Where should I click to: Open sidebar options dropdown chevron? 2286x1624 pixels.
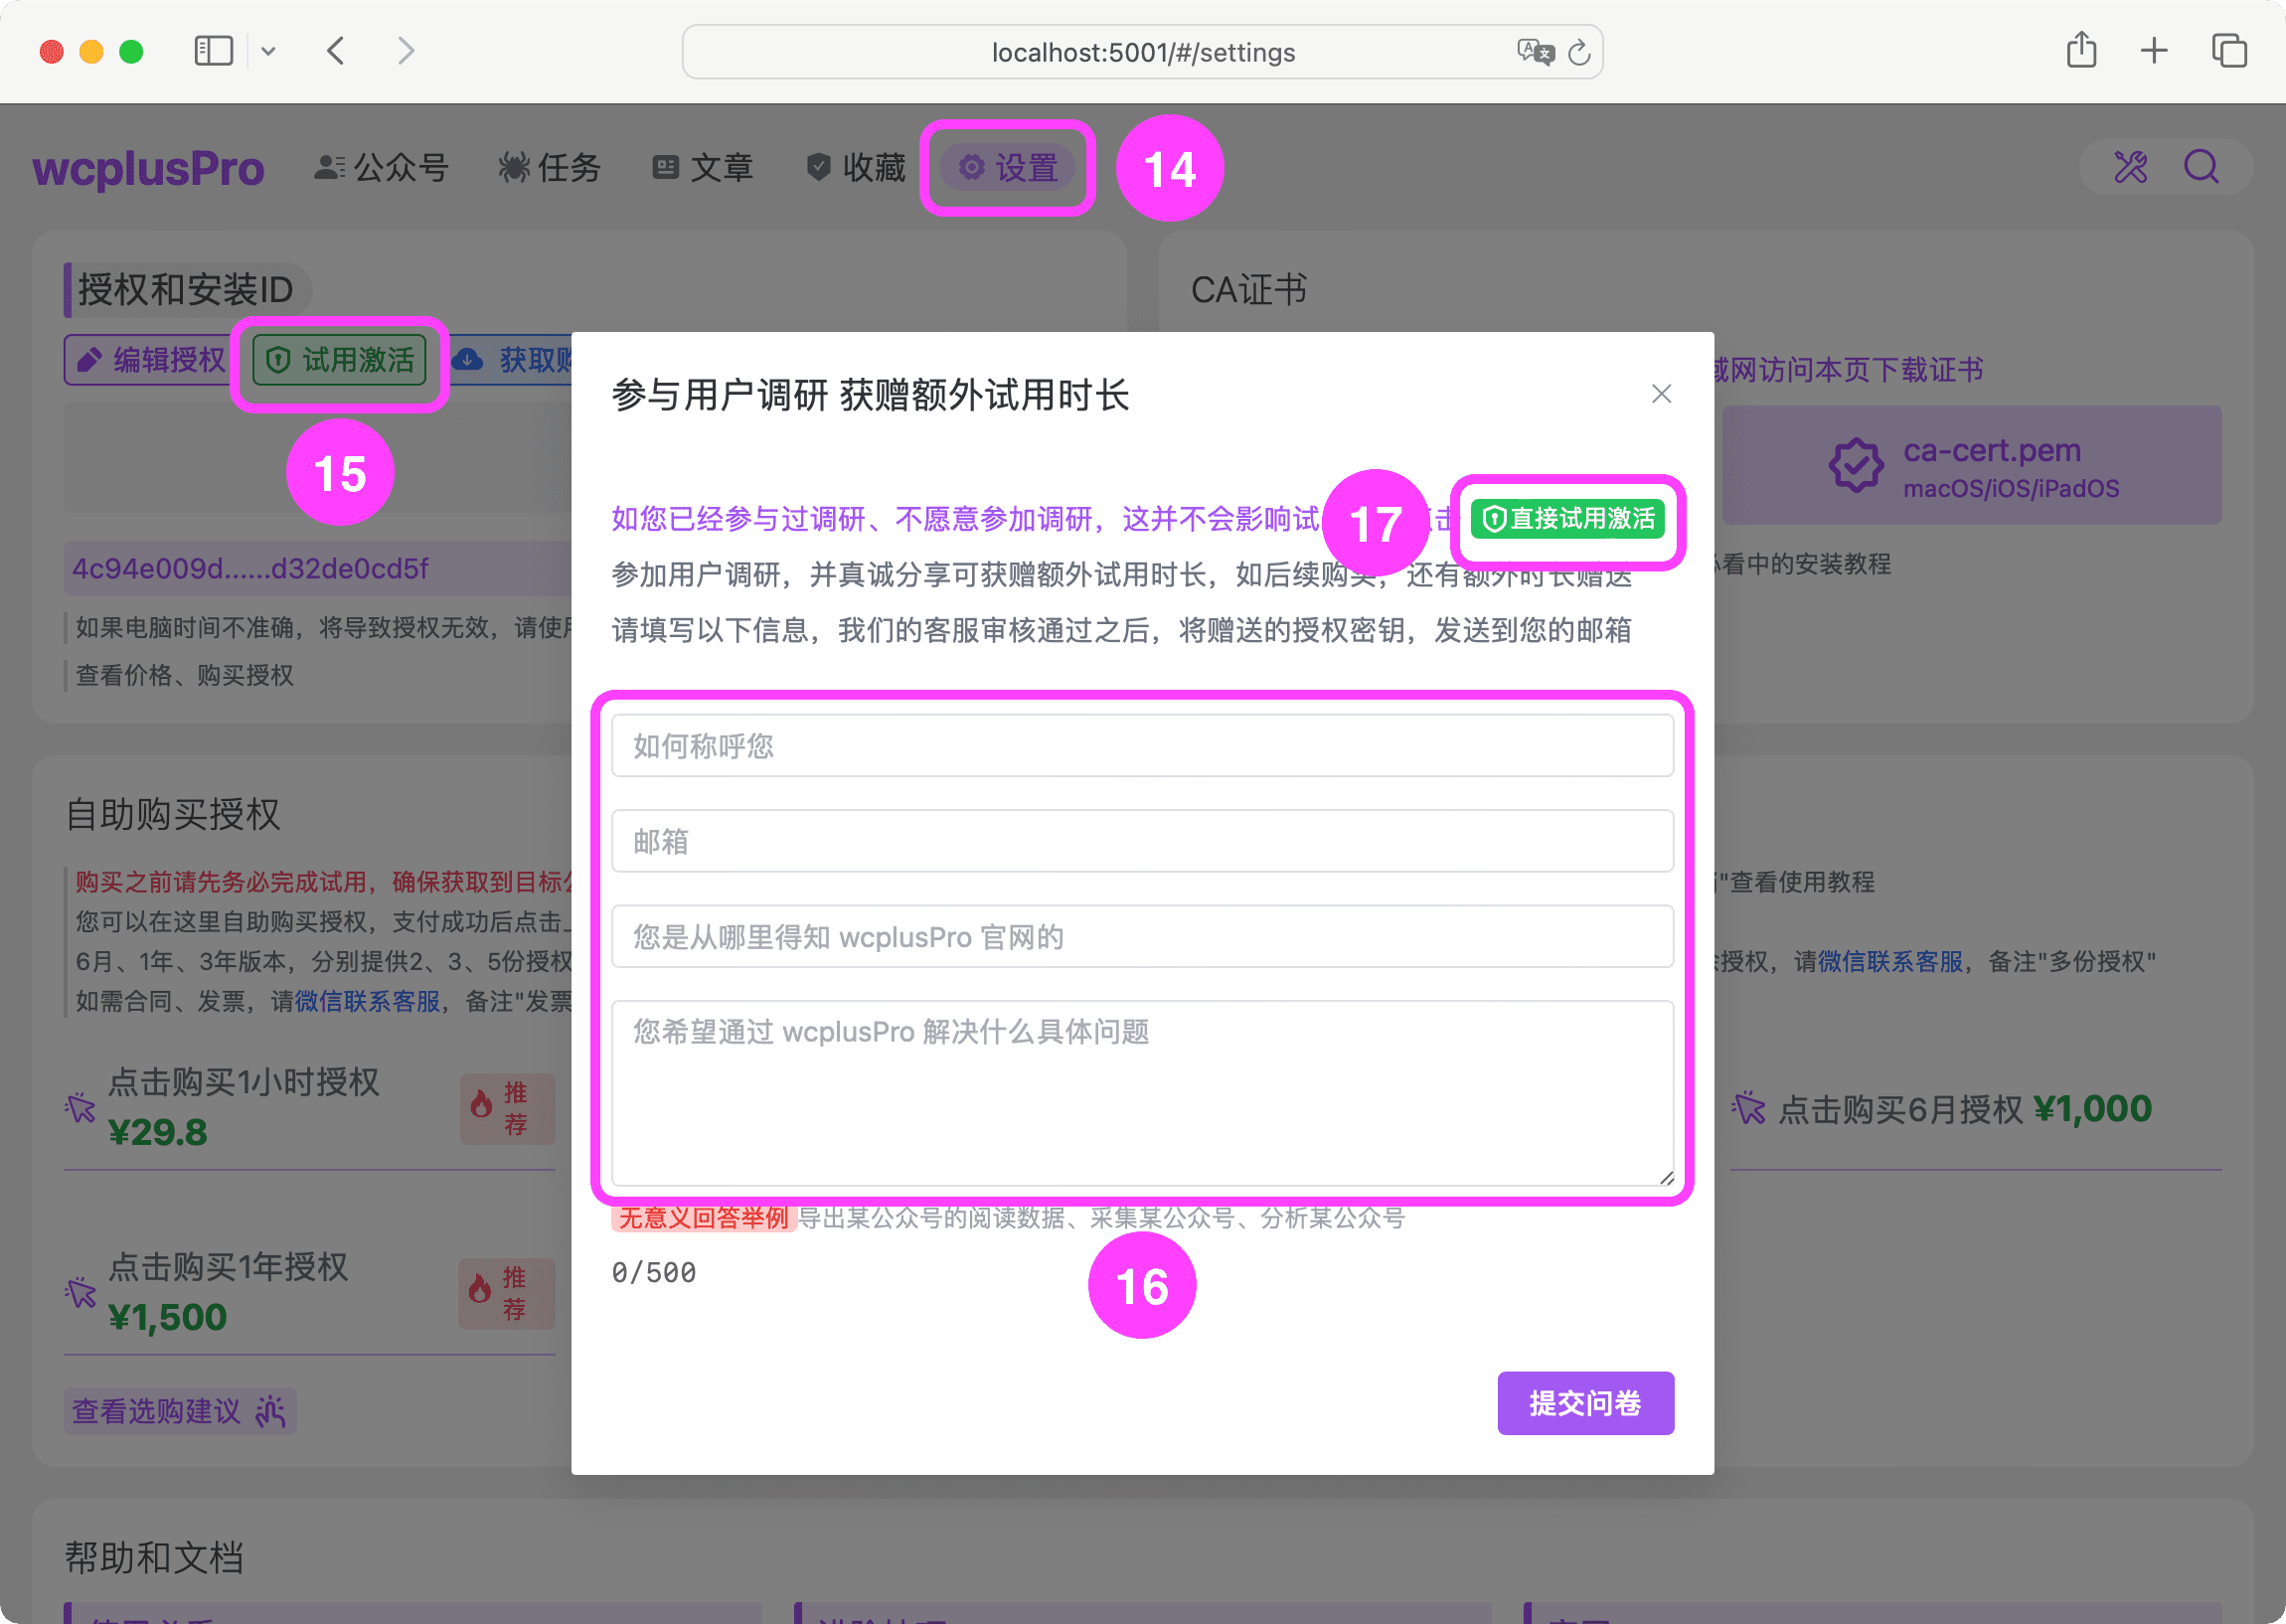268,51
